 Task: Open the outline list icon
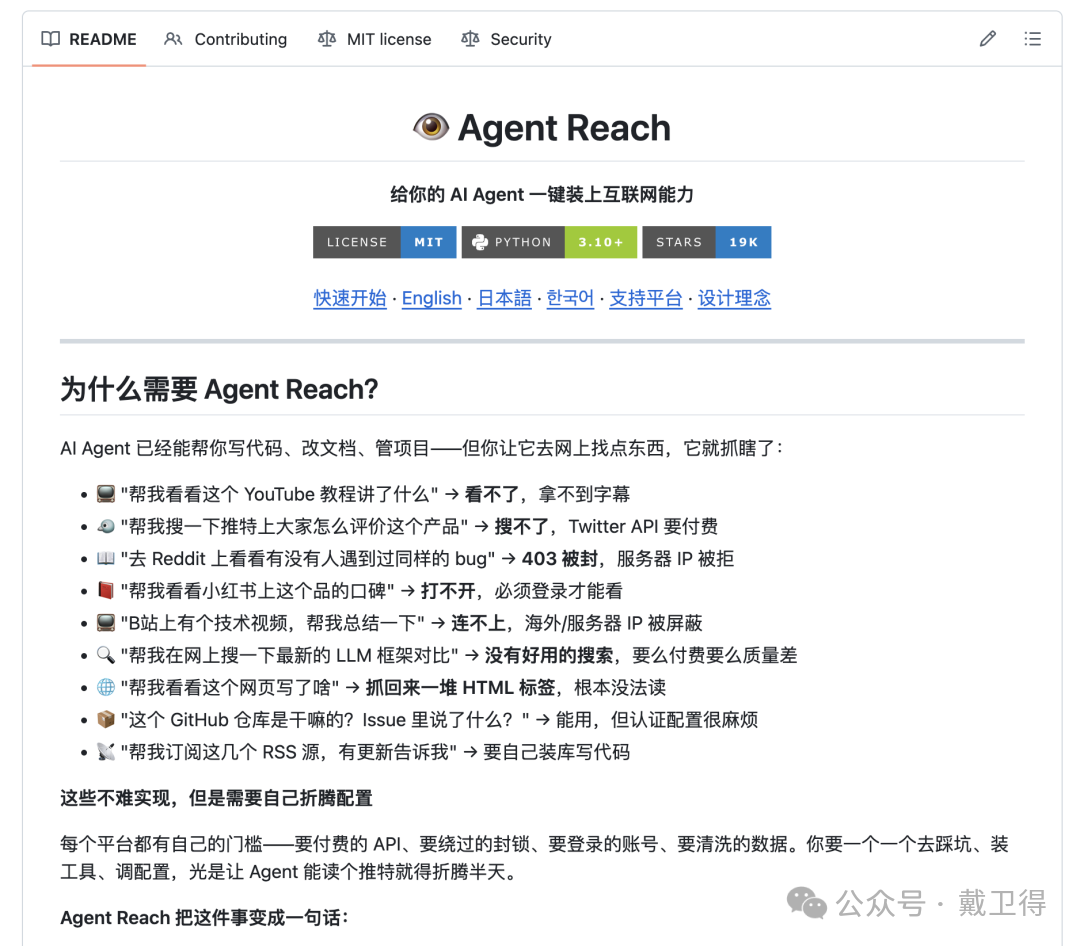(x=1032, y=39)
